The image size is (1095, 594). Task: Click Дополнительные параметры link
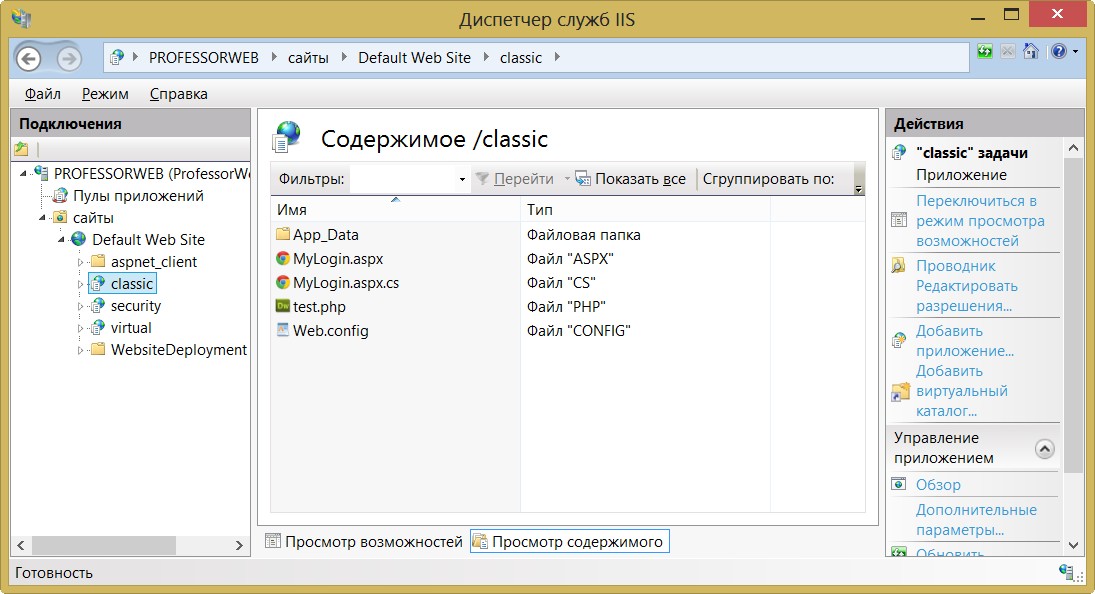976,520
